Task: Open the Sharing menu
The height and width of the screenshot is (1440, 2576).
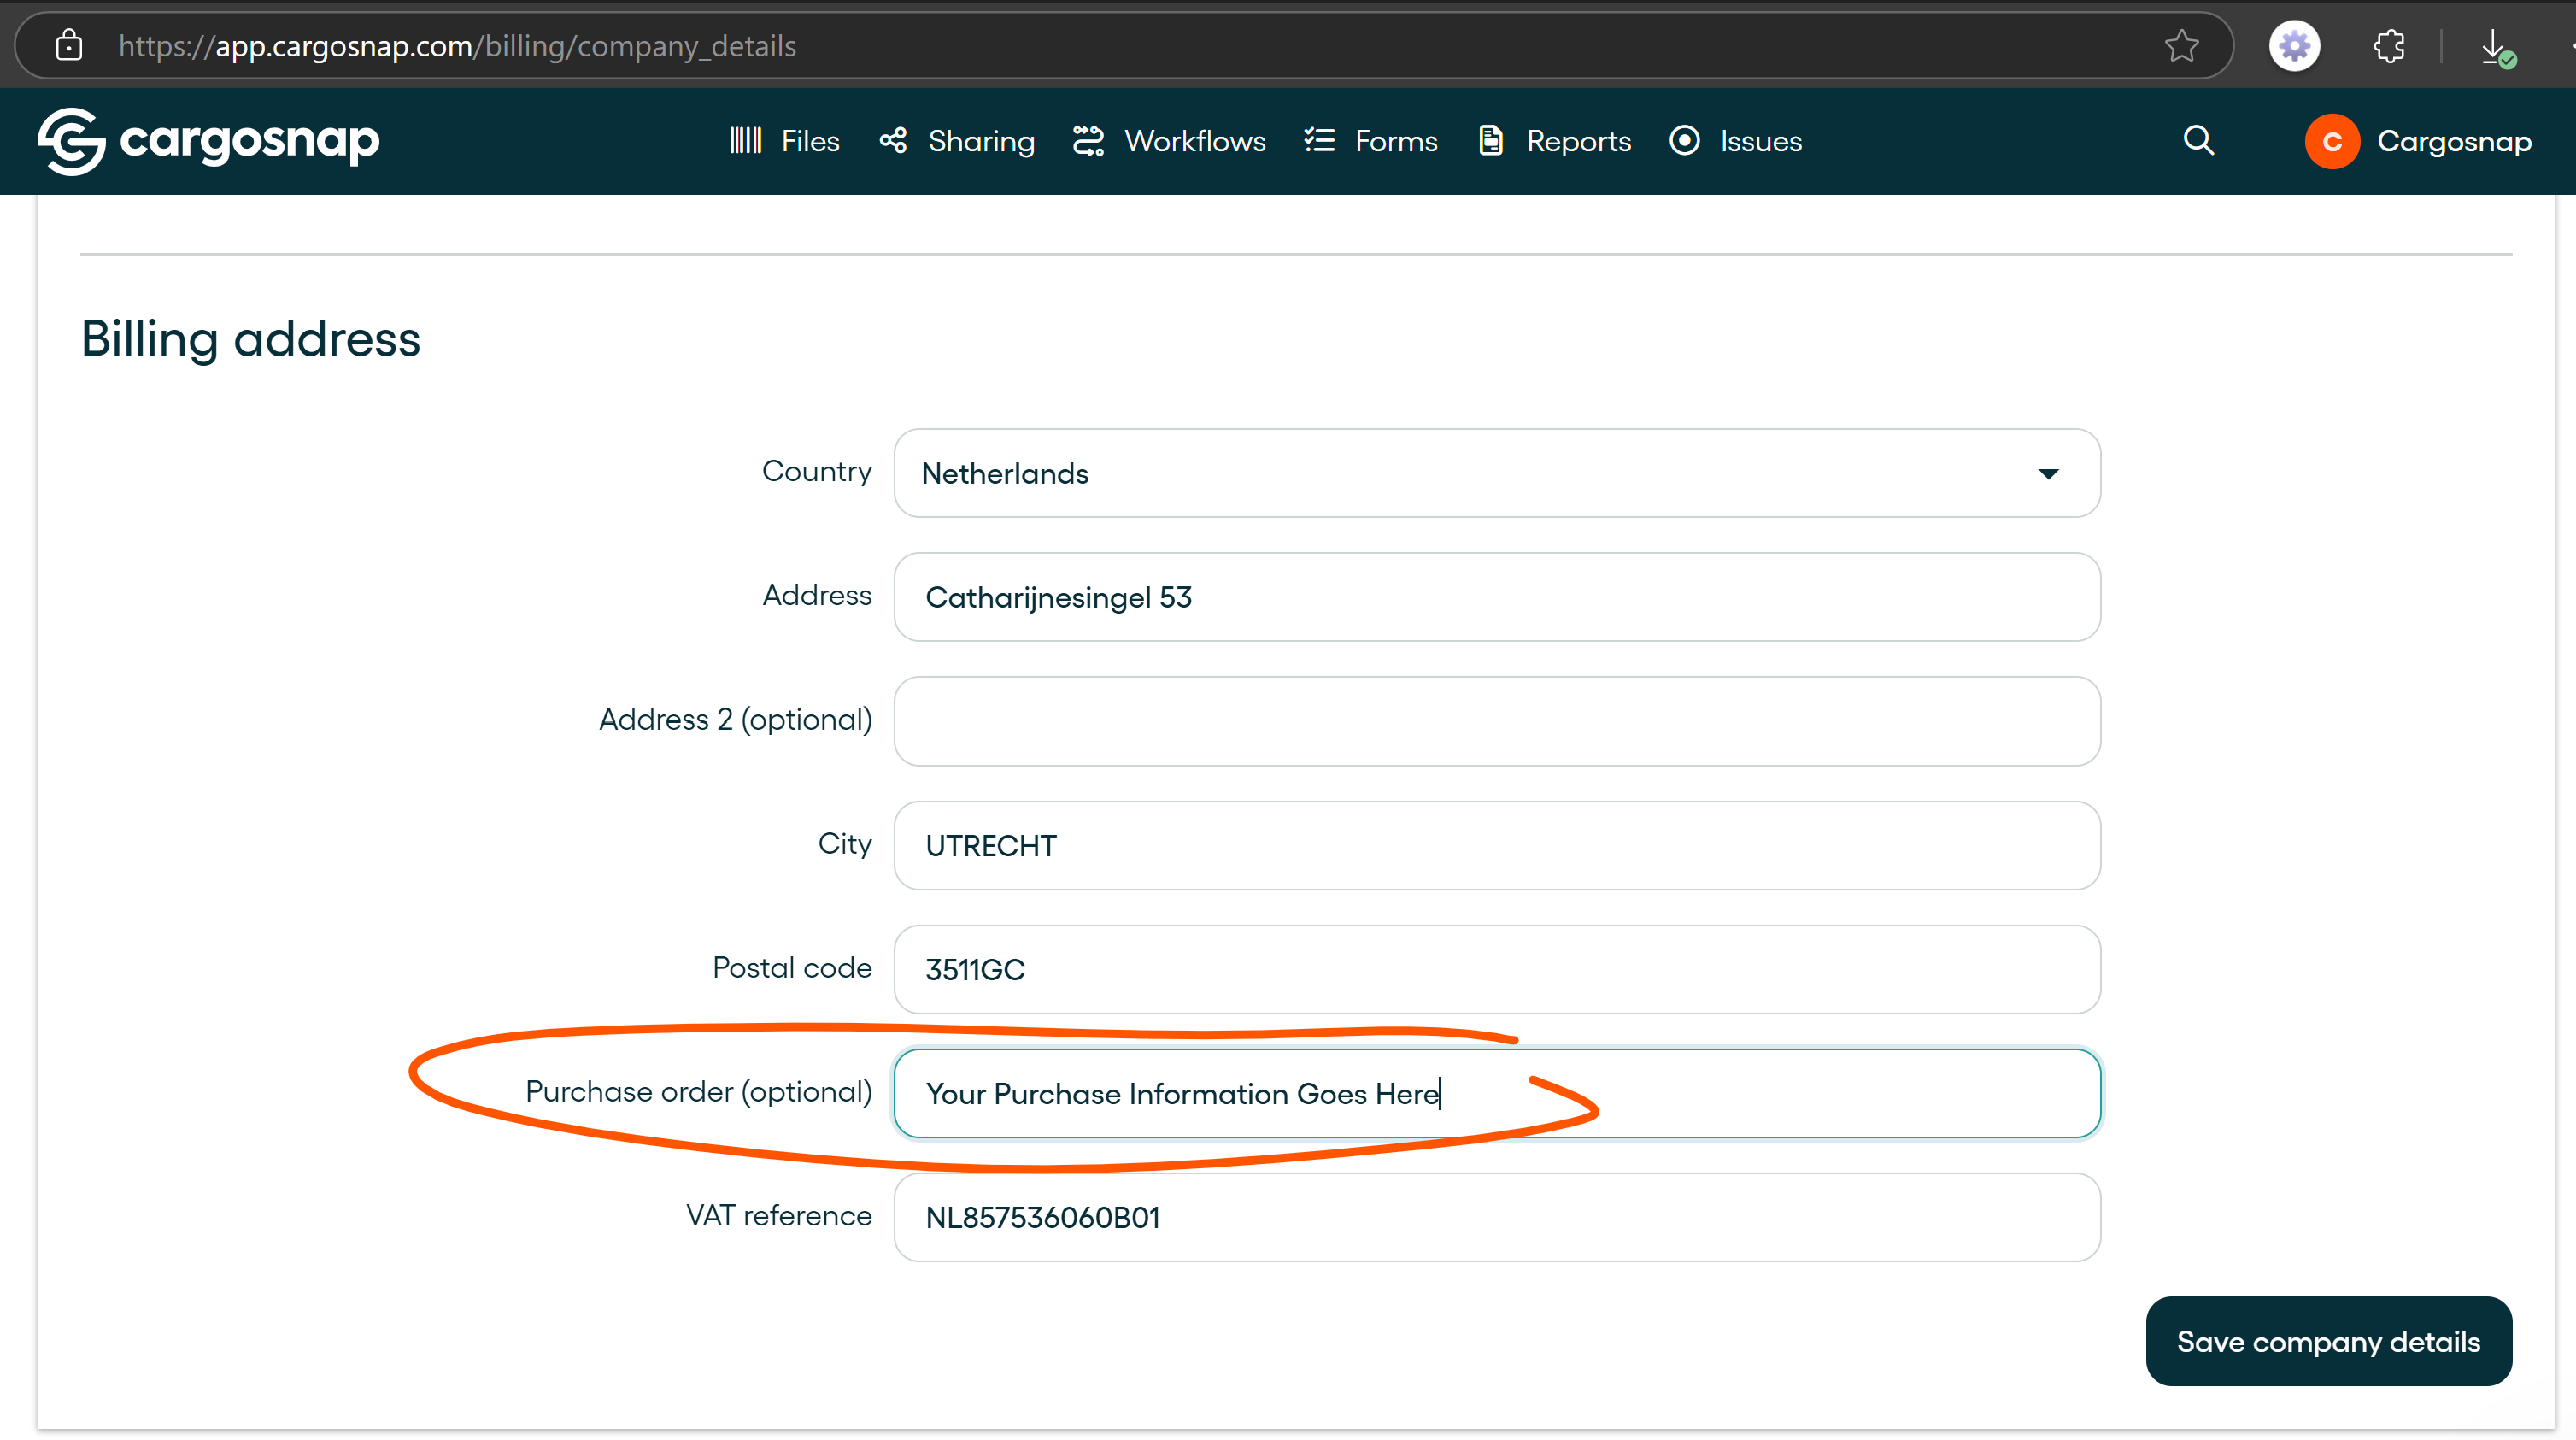Action: (957, 141)
